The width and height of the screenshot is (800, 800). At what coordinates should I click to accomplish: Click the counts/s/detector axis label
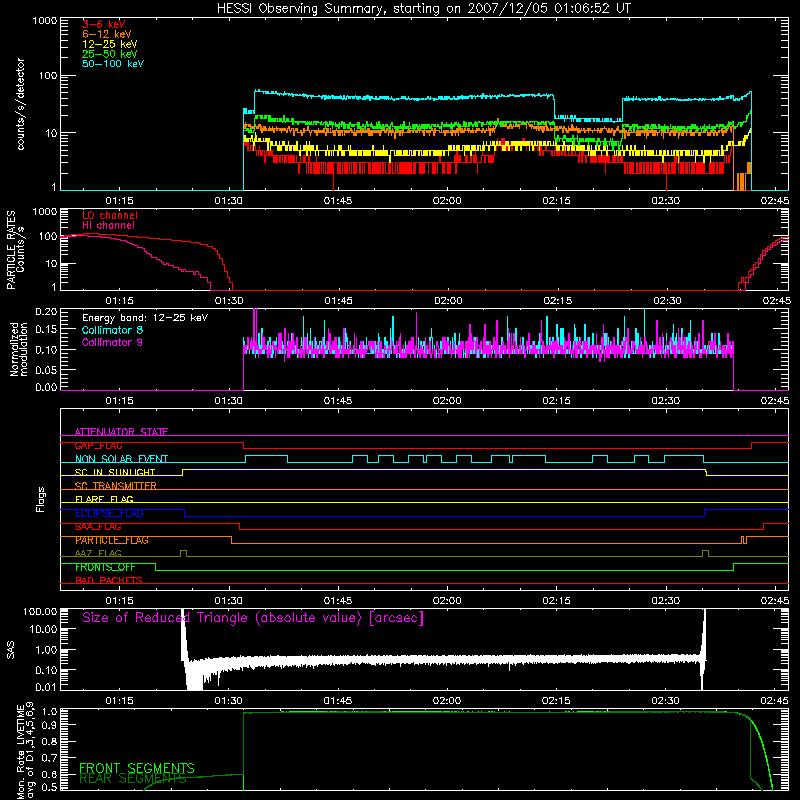coord(20,104)
